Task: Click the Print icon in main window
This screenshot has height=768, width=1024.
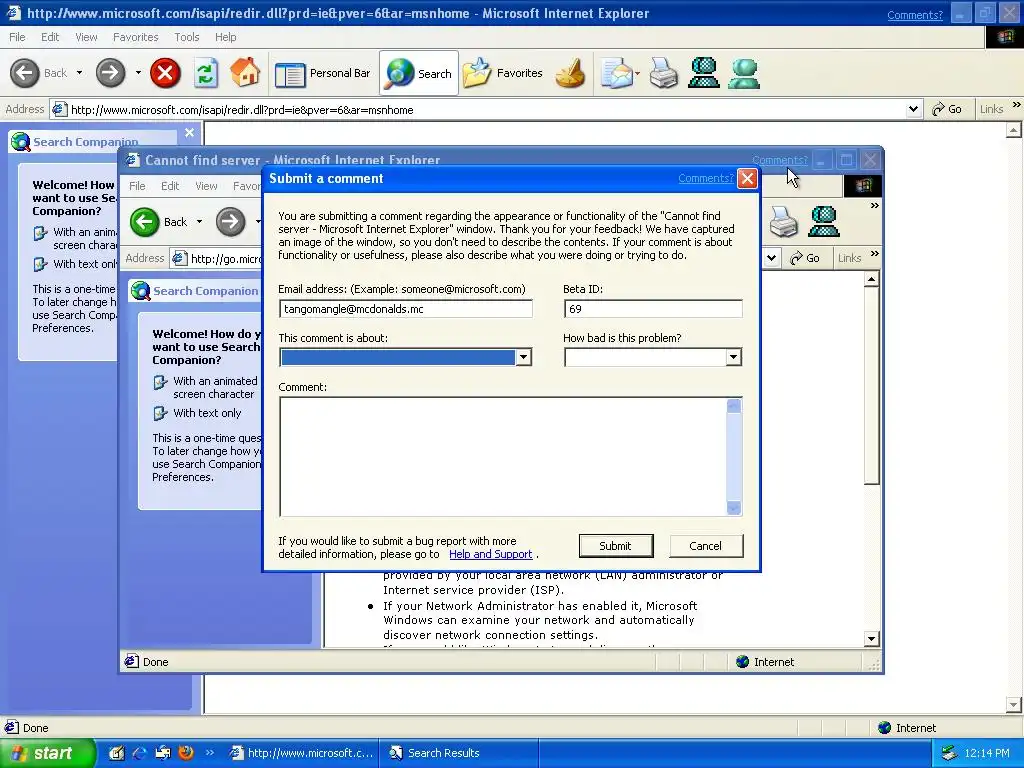Action: 664,73
